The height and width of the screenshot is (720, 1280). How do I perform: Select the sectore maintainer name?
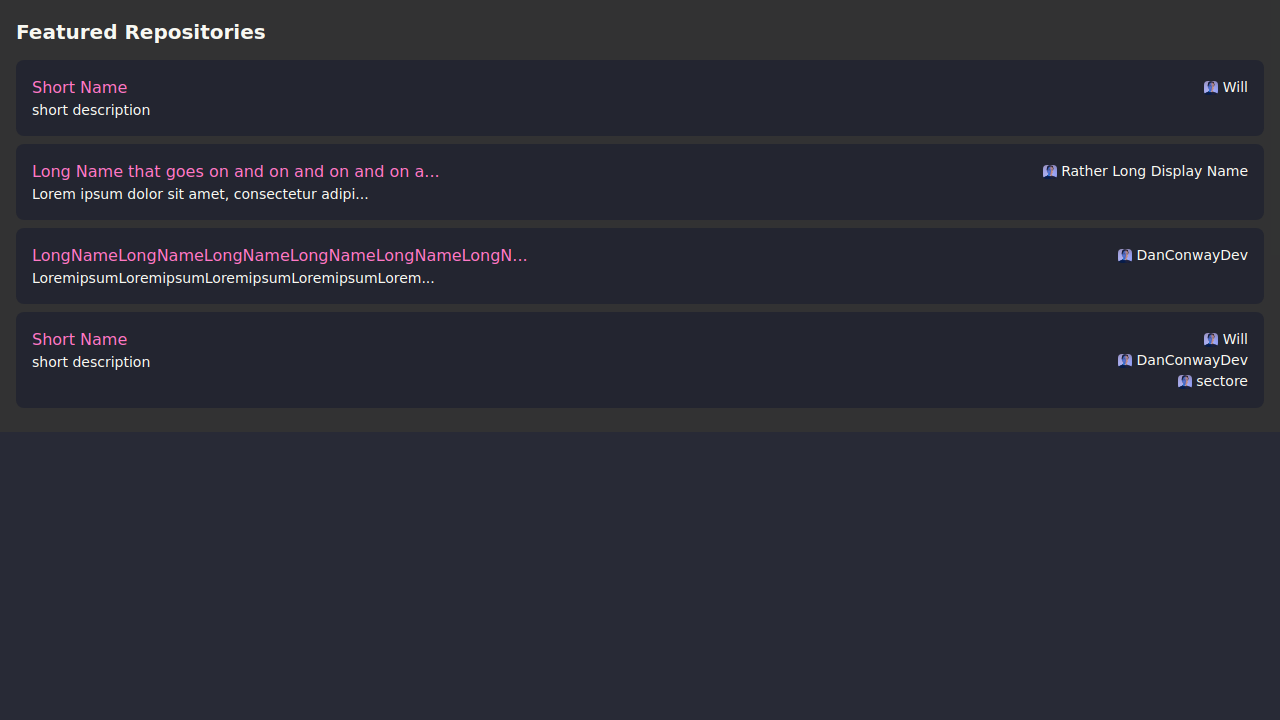point(1222,381)
